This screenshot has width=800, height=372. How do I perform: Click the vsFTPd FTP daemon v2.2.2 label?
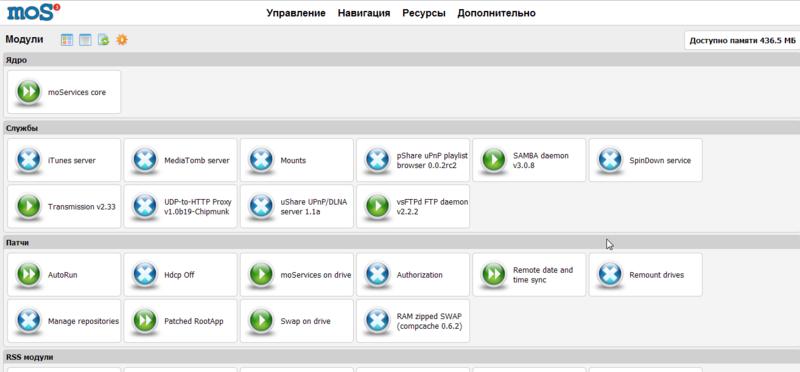[x=433, y=207]
